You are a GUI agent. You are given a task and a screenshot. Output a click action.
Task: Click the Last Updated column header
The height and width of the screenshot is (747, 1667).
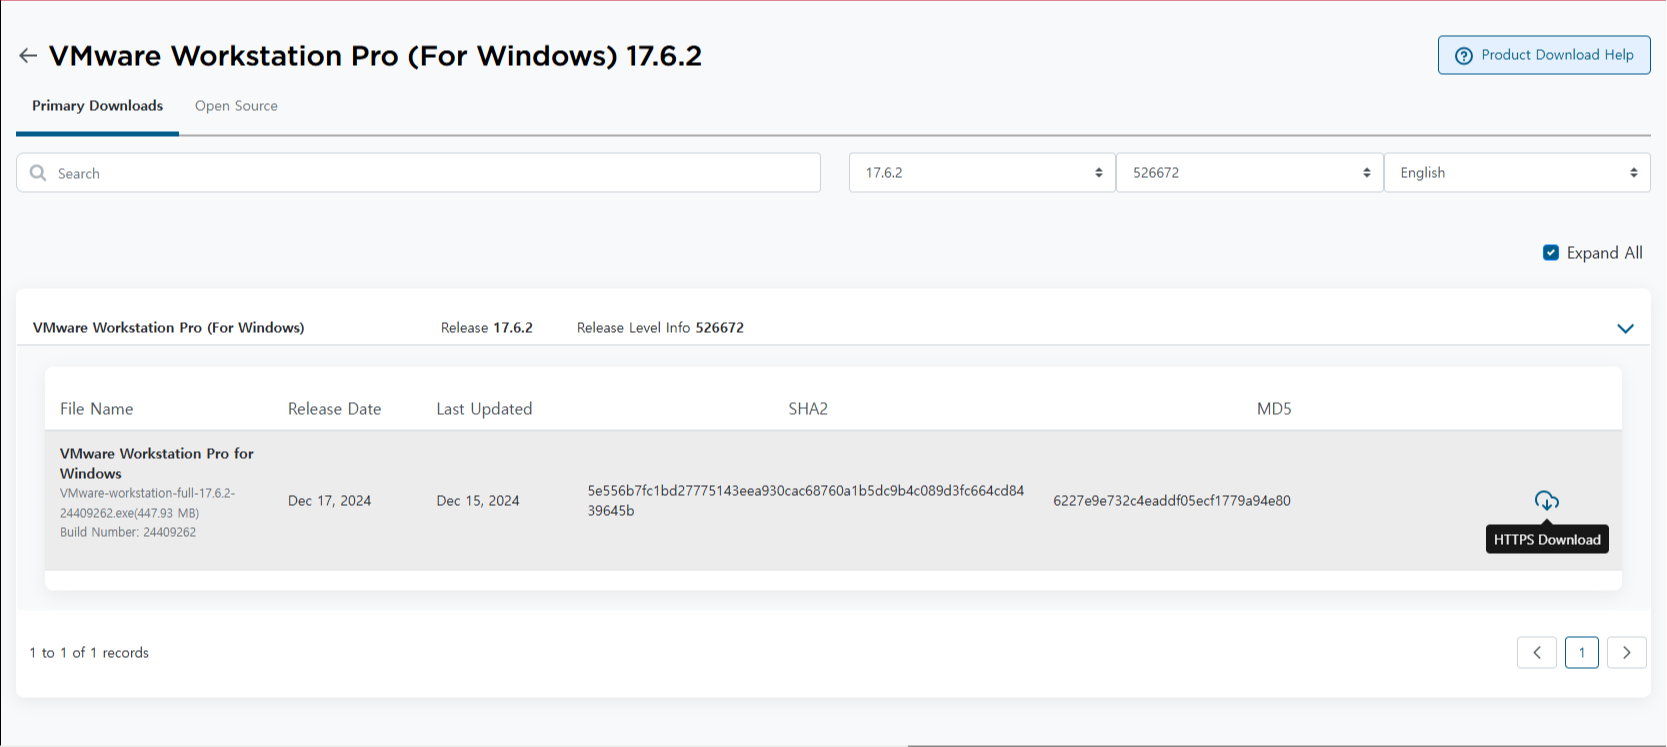[484, 409]
